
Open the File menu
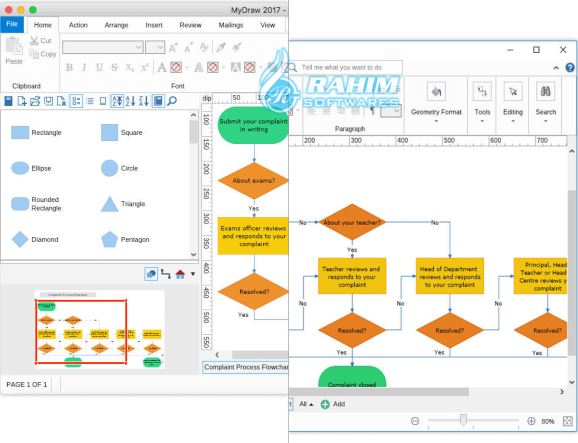pyautogui.click(x=12, y=24)
